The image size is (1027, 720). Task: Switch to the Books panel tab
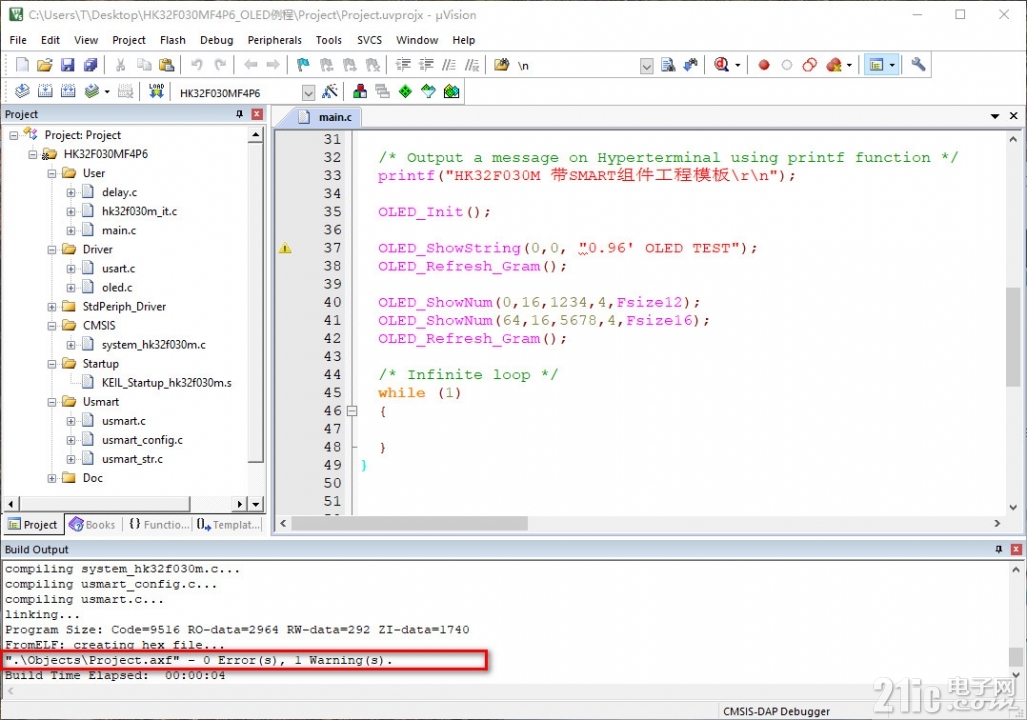pos(92,525)
